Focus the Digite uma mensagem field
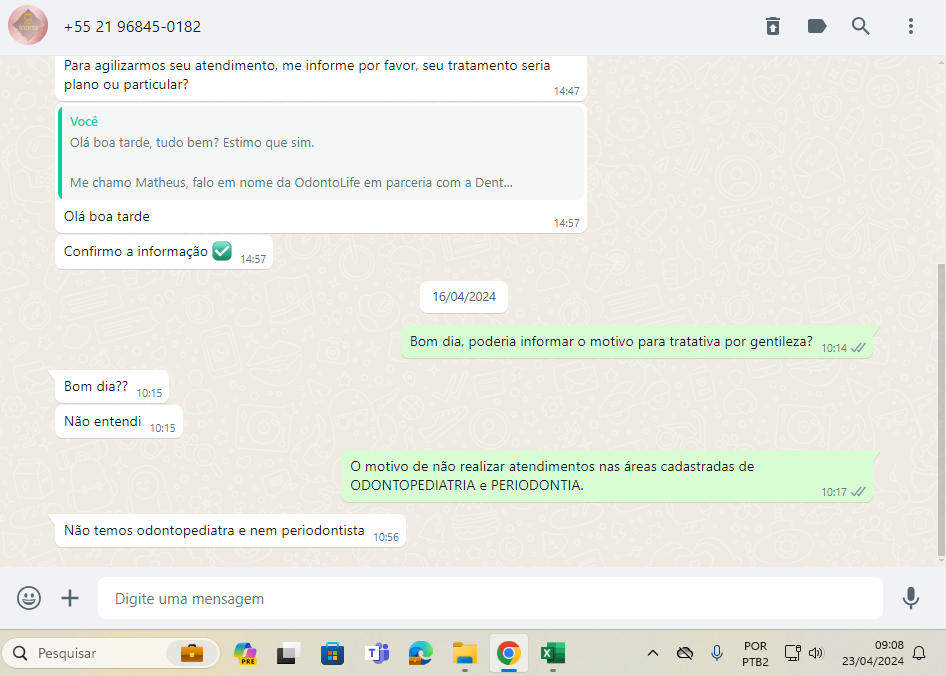Screen dimensions: 946x676 490,598
